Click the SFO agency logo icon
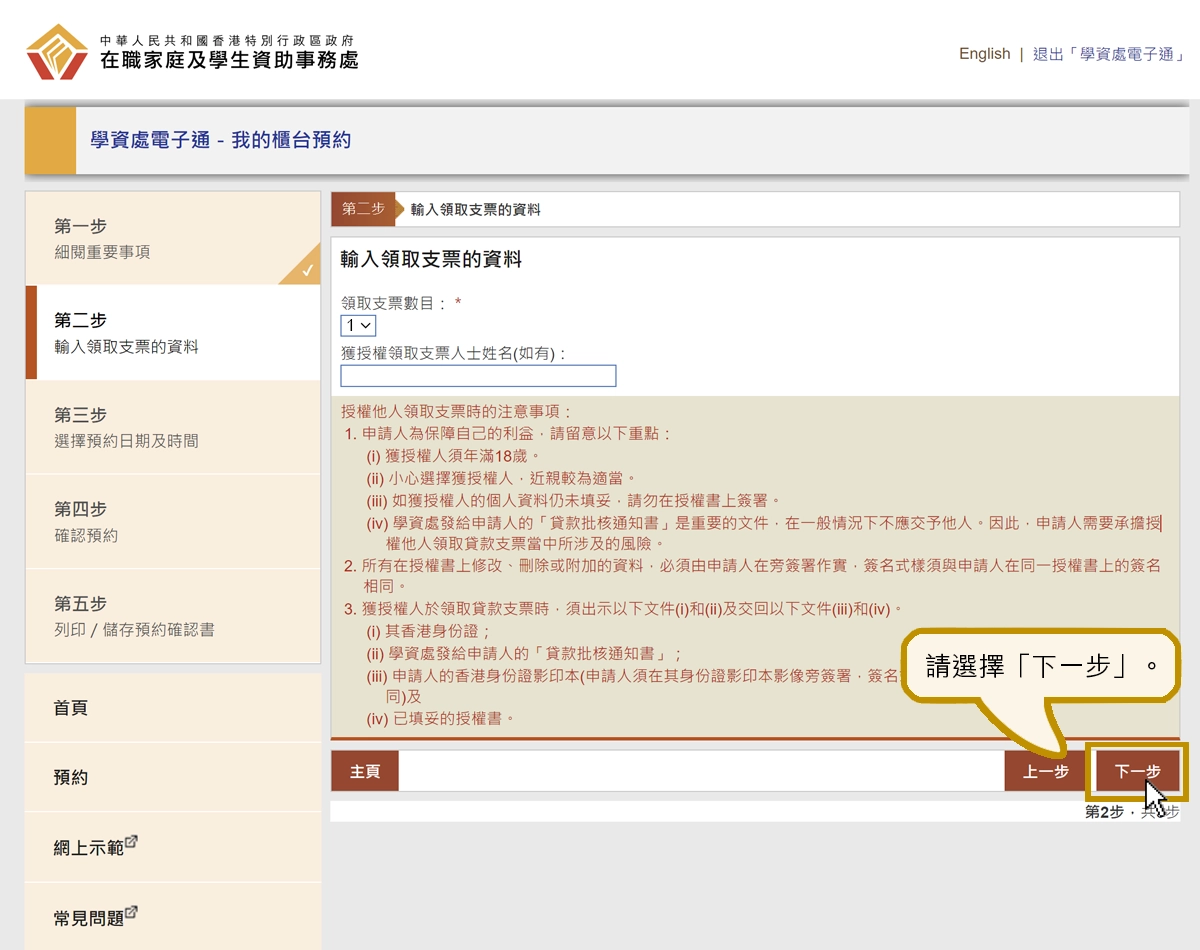This screenshot has height=950, width=1200. coord(57,52)
